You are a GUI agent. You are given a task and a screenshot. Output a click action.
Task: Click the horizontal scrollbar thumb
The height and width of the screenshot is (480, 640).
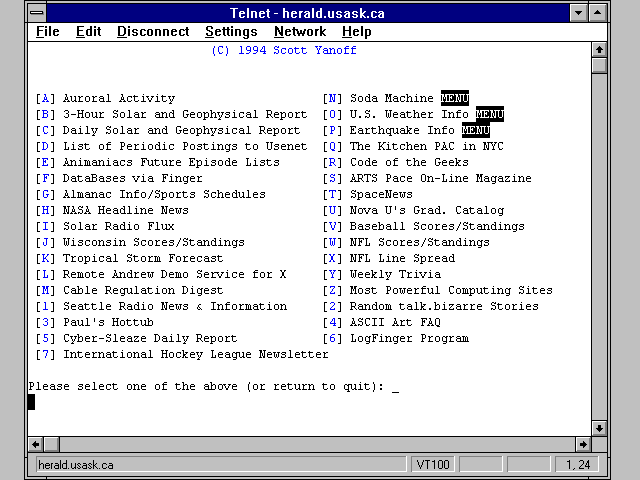point(53,444)
